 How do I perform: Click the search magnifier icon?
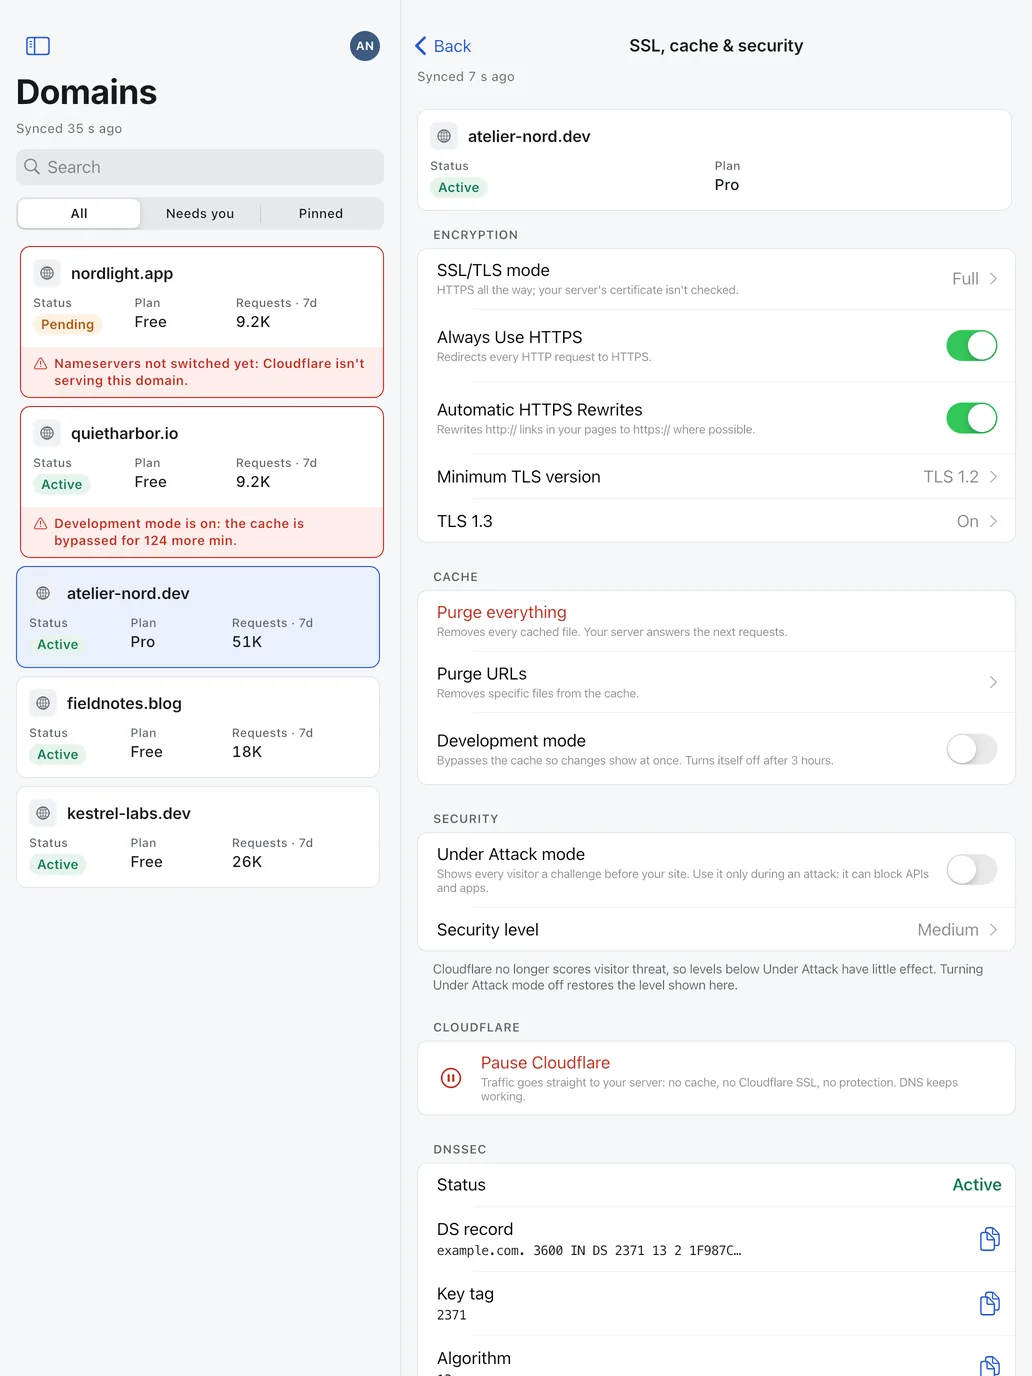pyautogui.click(x=32, y=167)
